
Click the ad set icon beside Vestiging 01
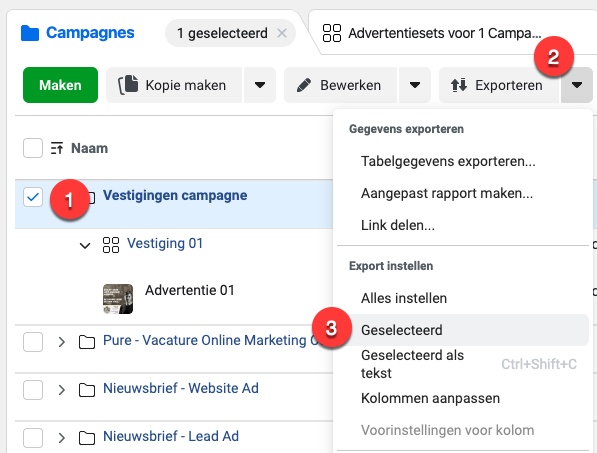point(111,245)
